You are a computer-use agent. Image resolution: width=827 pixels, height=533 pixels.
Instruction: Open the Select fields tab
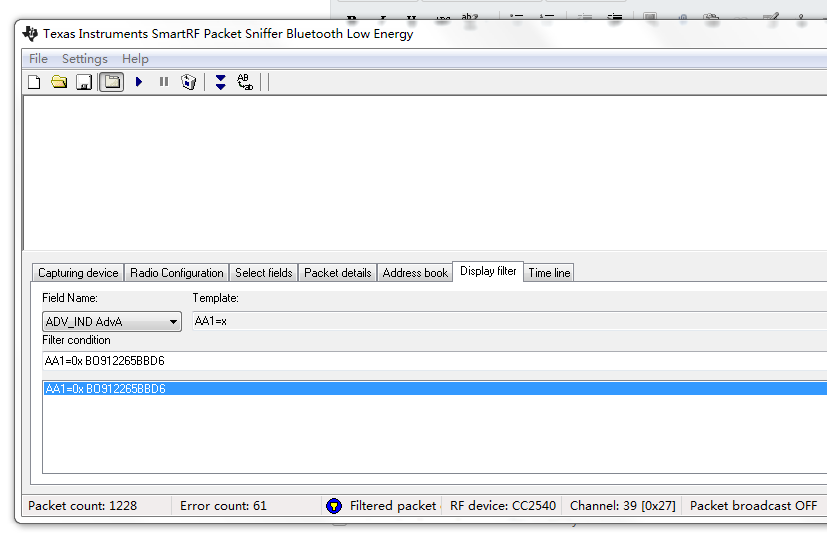(264, 273)
